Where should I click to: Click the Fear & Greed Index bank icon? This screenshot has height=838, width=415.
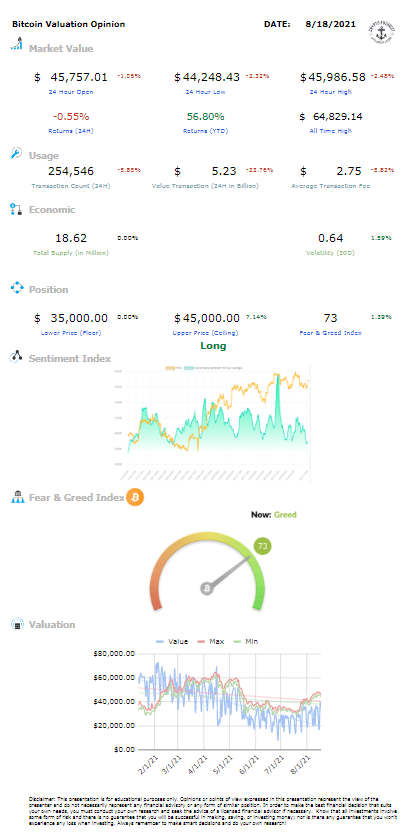(18, 498)
